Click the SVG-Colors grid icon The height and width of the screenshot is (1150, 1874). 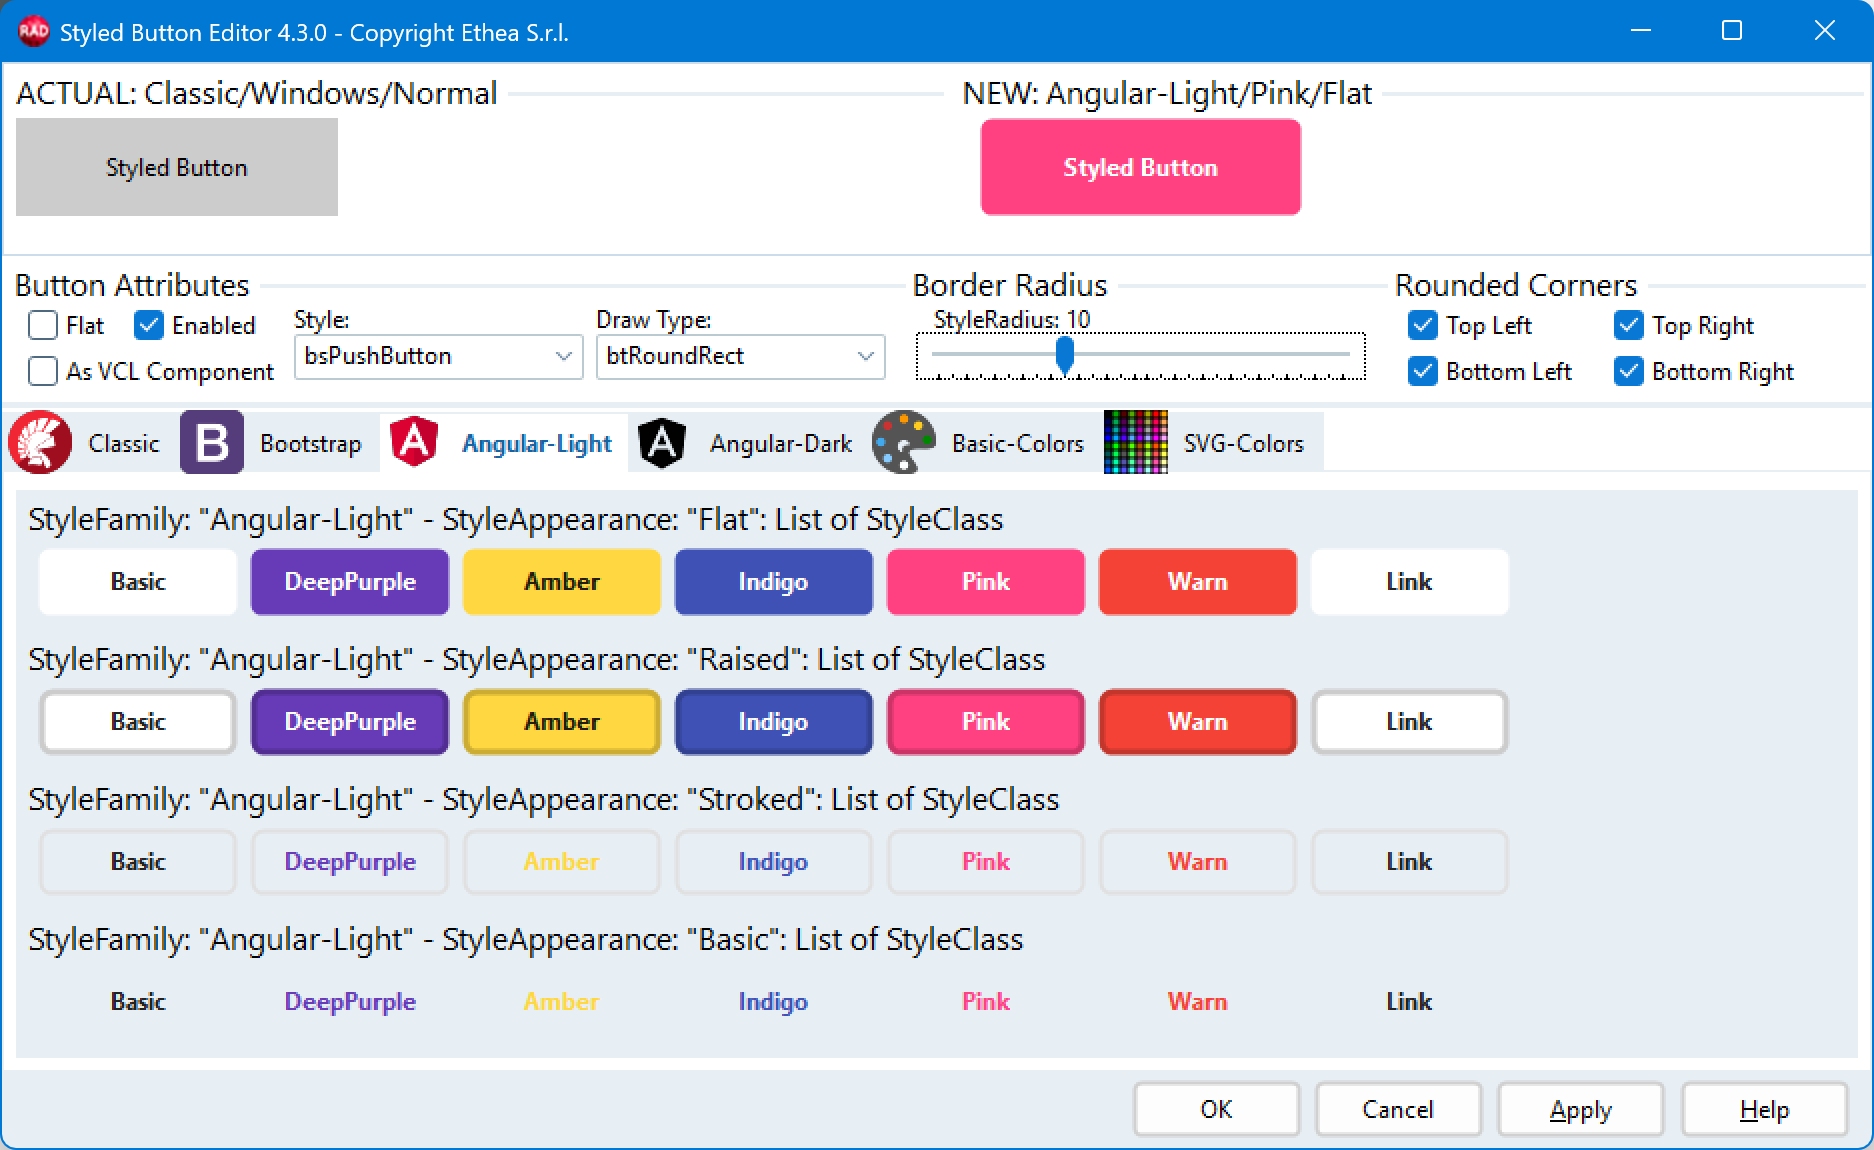point(1136,442)
